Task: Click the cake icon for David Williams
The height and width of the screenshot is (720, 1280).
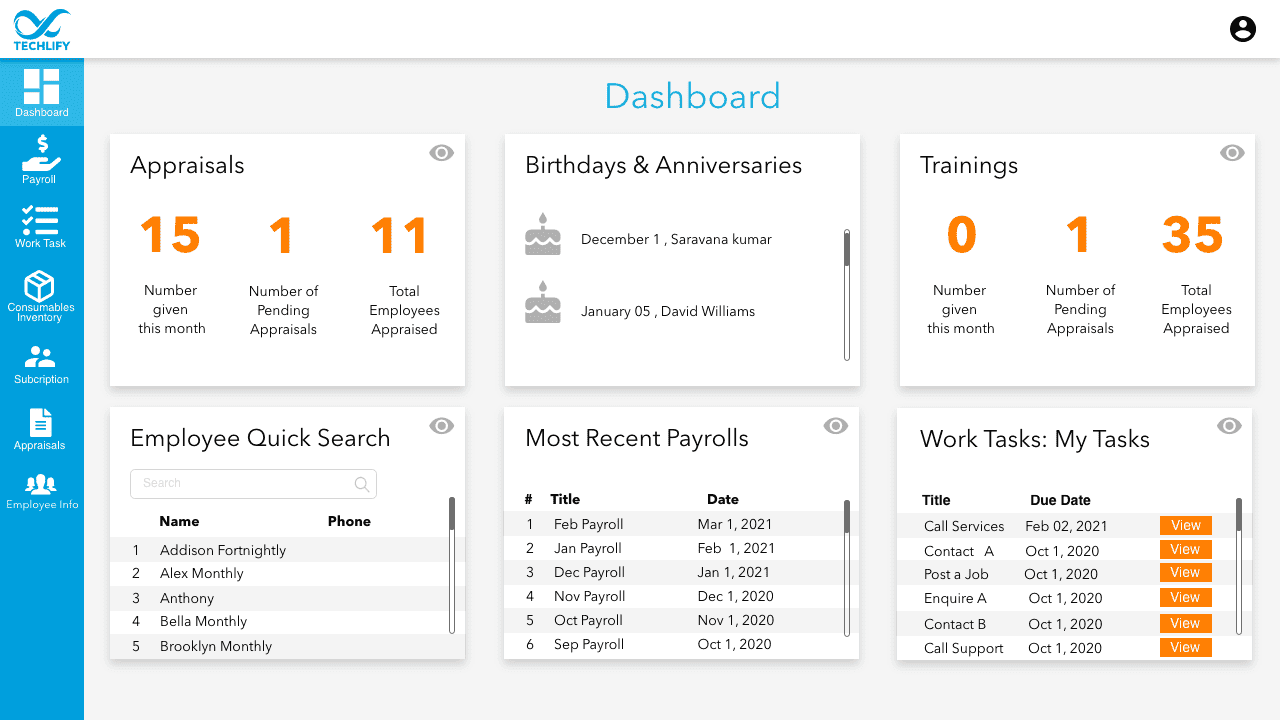Action: pyautogui.click(x=543, y=302)
